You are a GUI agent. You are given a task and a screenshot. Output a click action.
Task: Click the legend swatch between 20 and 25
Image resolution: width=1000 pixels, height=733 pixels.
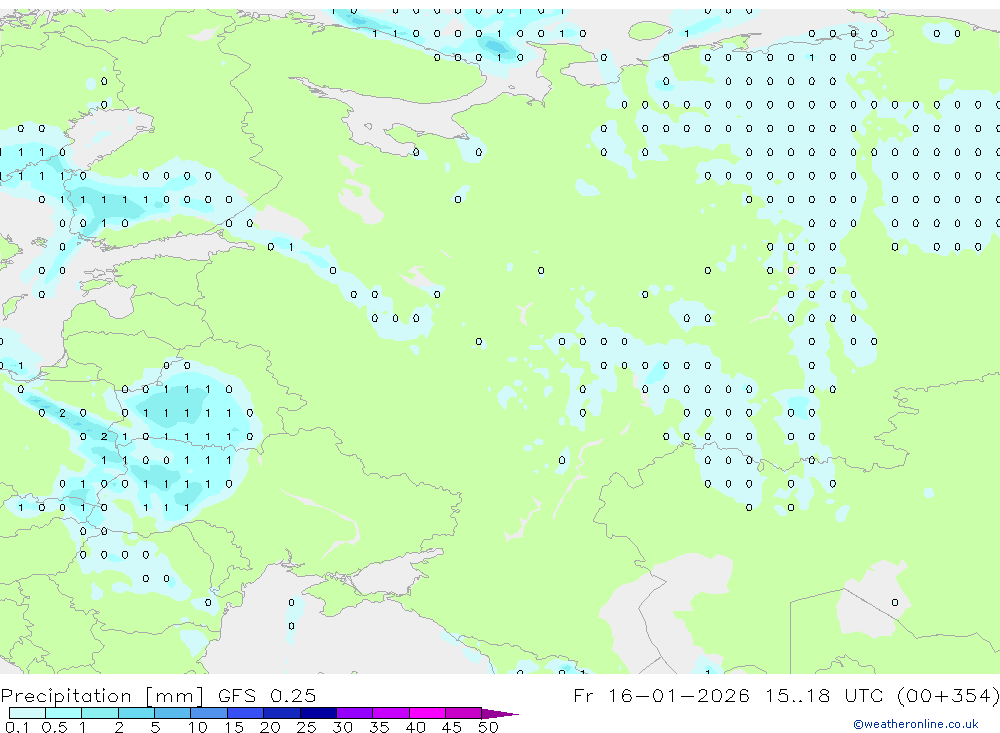click(x=281, y=713)
